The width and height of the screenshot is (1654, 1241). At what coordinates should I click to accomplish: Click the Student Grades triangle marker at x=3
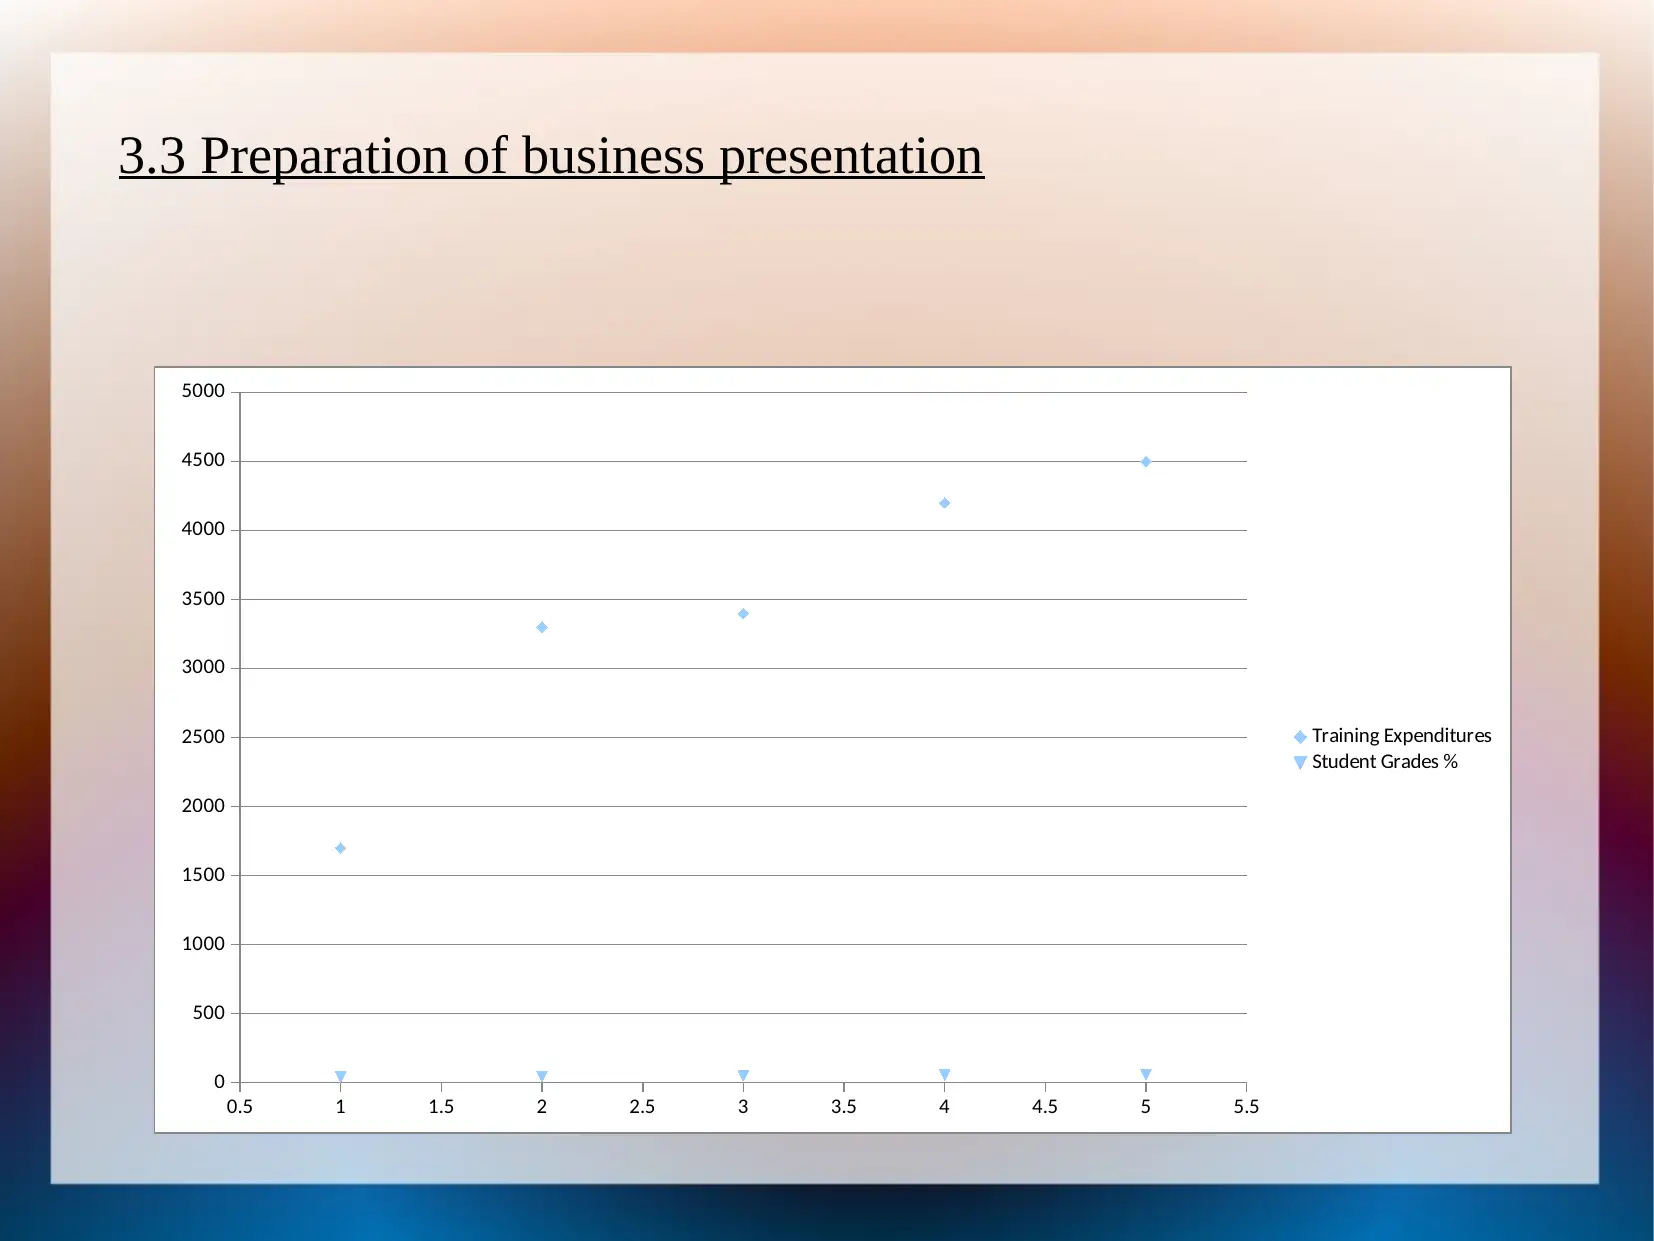743,1076
